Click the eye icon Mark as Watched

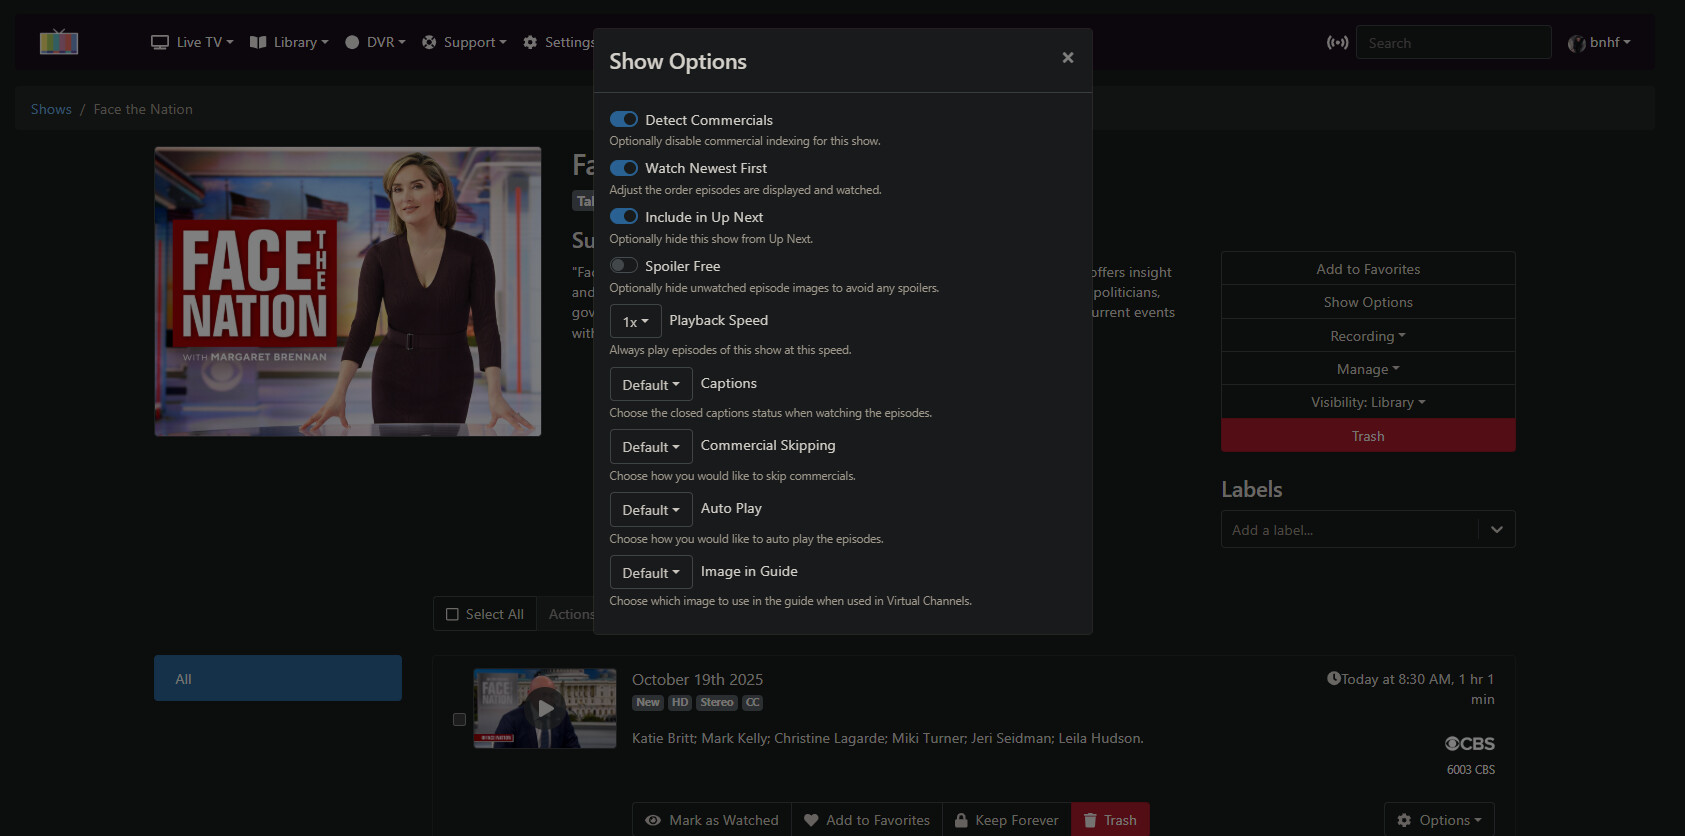pos(712,820)
